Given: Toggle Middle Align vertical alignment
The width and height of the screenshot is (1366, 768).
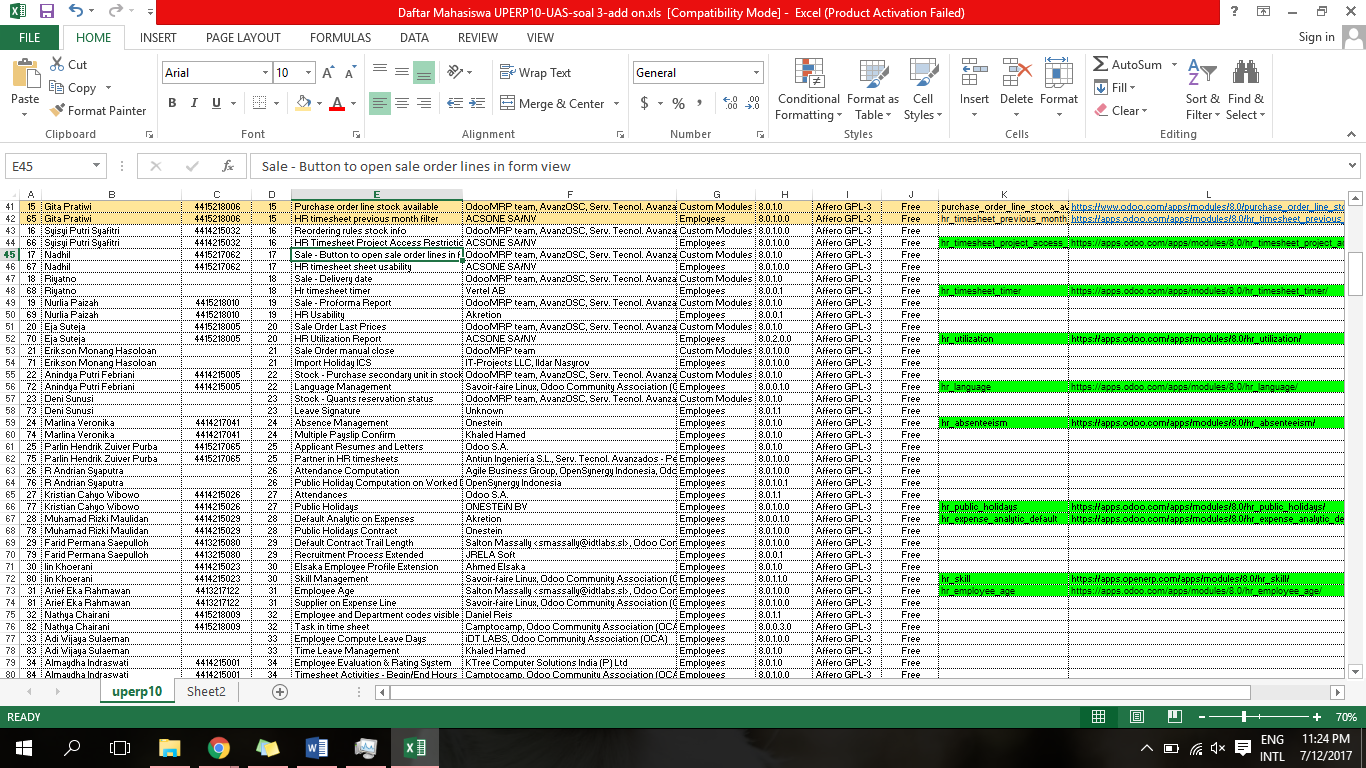Looking at the screenshot, I should pyautogui.click(x=401, y=72).
